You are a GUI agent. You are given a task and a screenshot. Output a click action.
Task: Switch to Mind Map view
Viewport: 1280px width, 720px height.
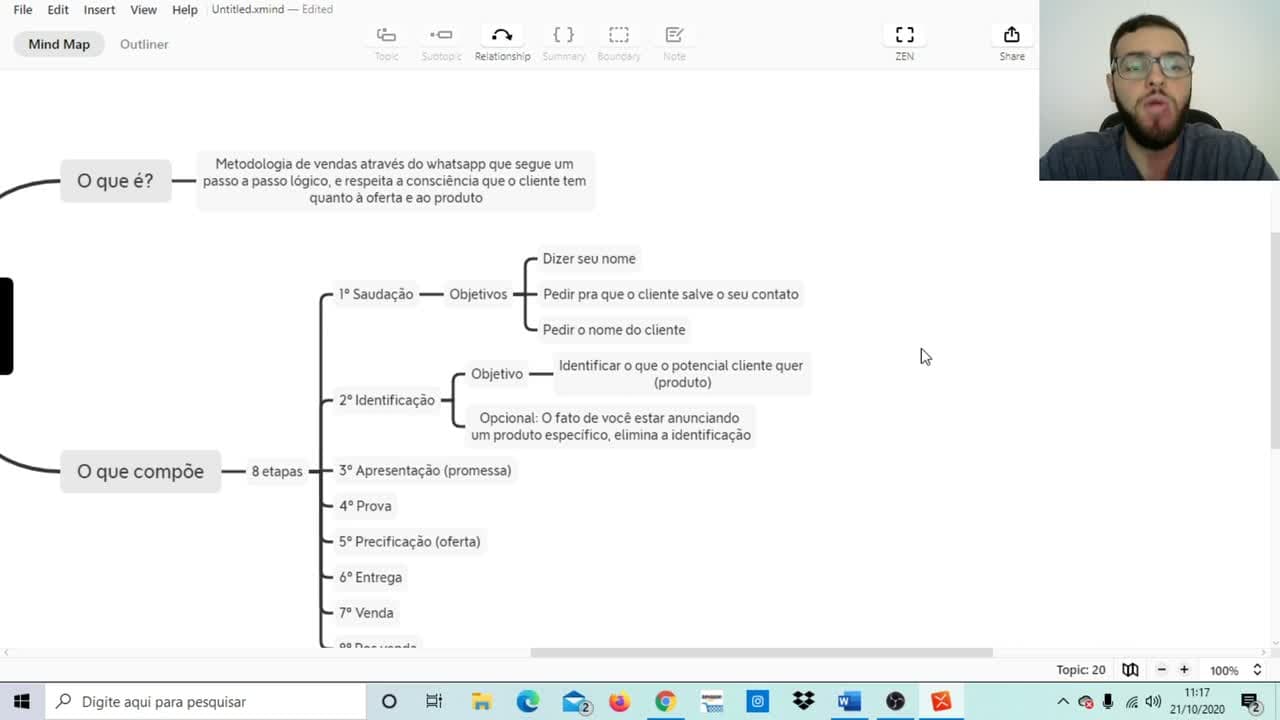pos(59,44)
